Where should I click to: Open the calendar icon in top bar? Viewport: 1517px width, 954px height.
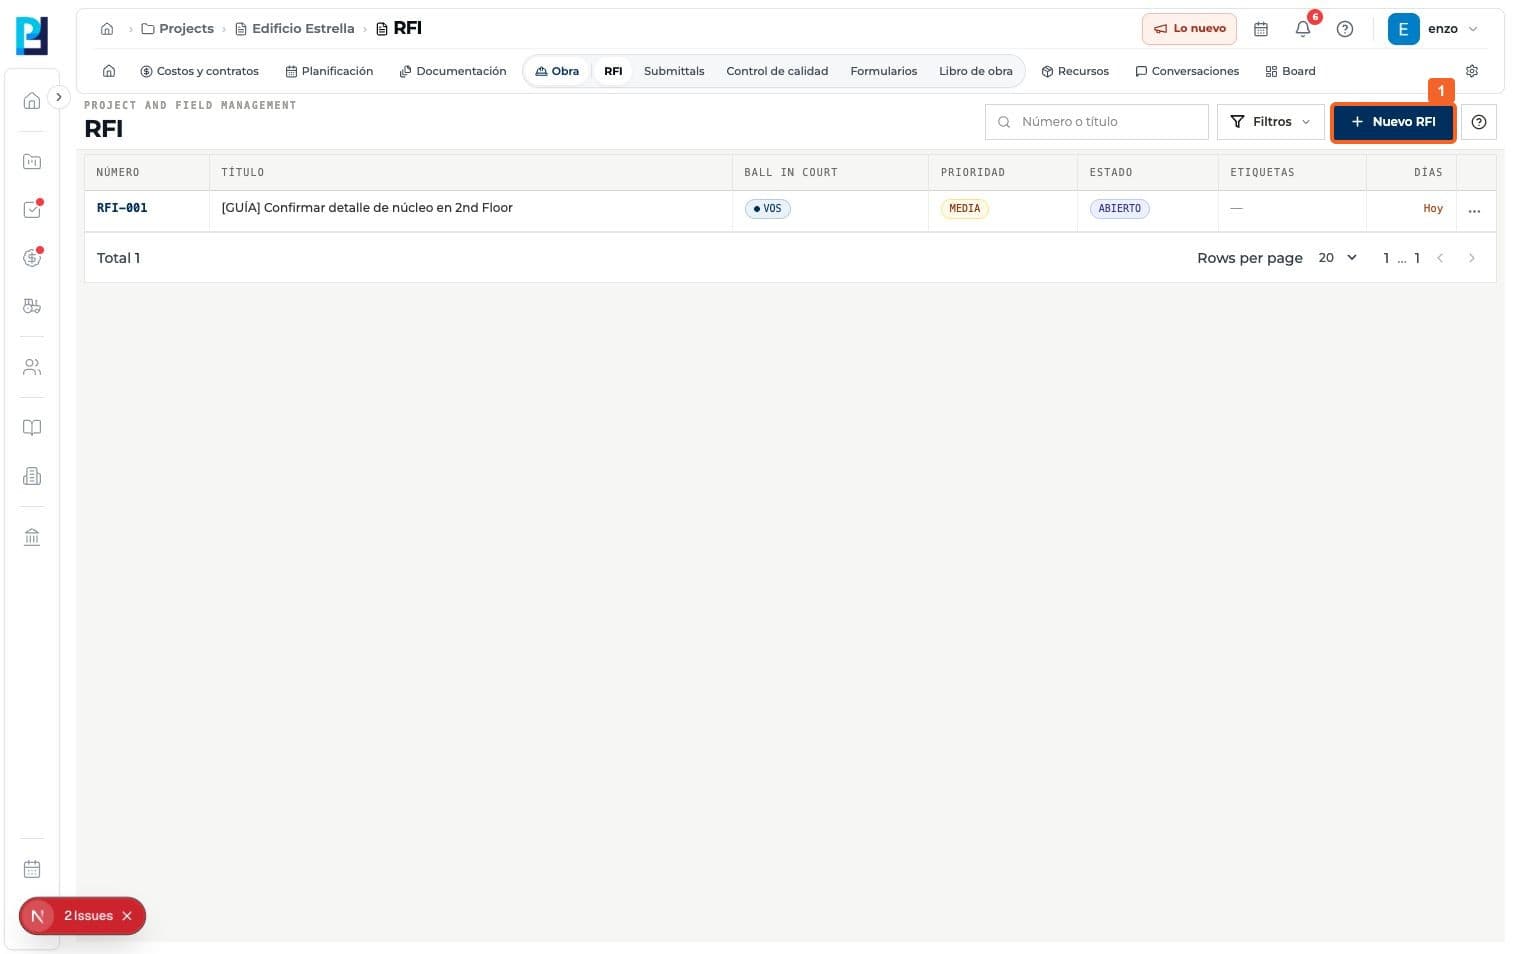click(x=1261, y=29)
